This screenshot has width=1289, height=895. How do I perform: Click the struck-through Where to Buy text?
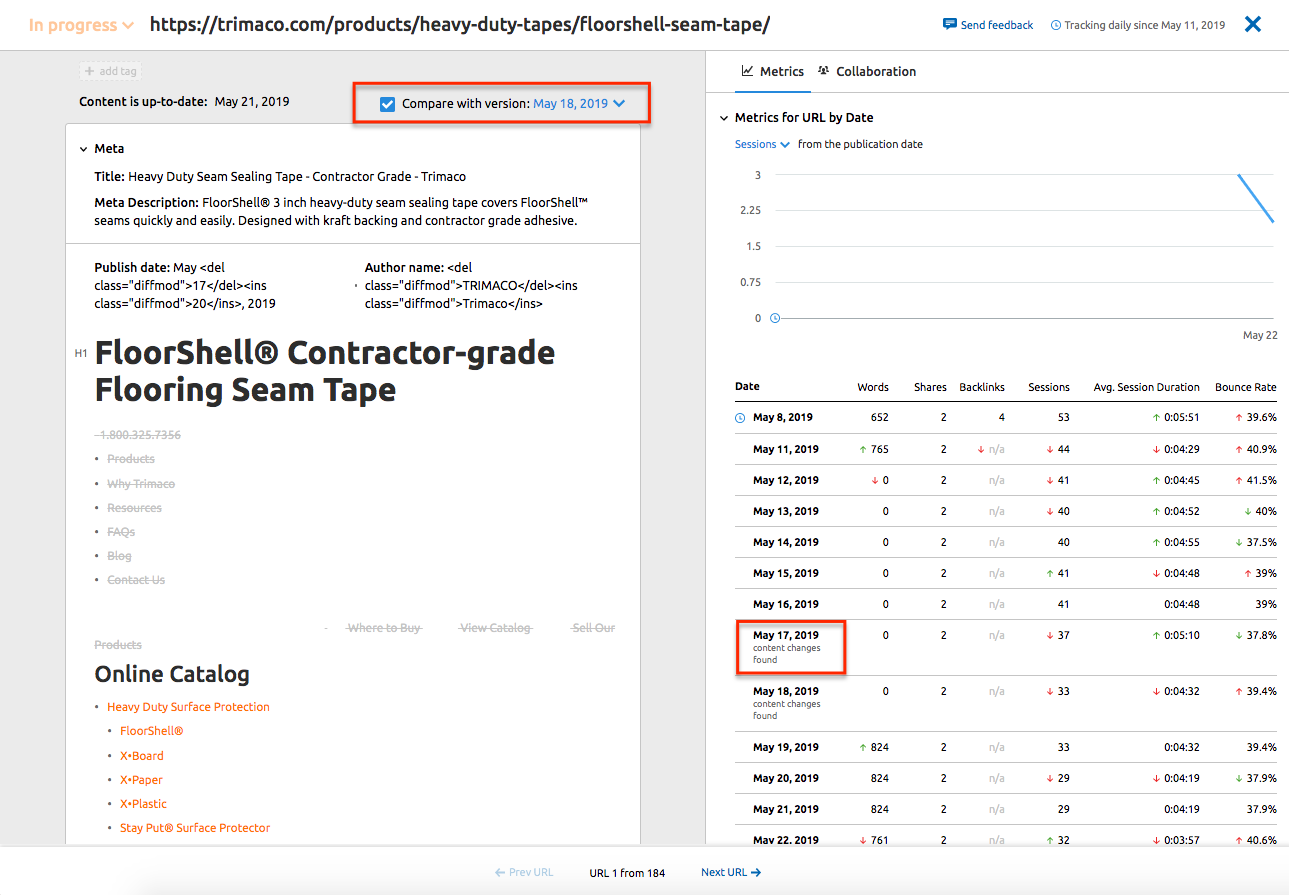[x=384, y=628]
